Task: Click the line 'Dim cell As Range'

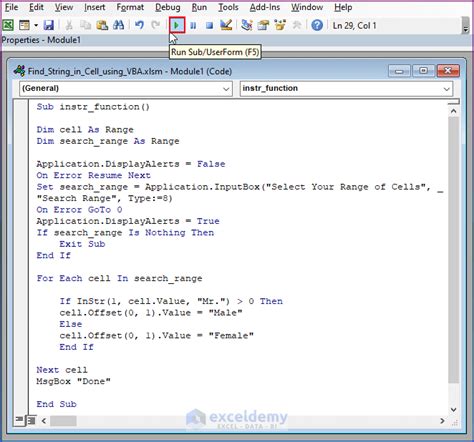Action: (85, 130)
